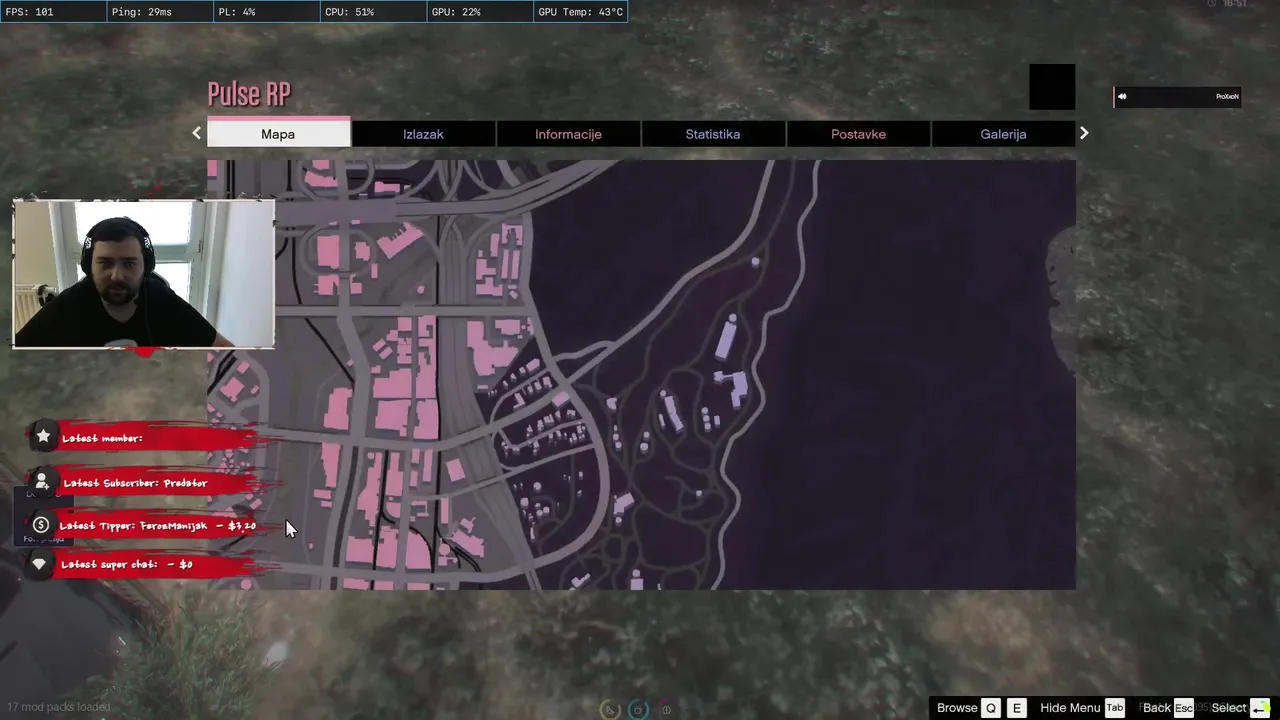Click the right tab navigation arrow
Image resolution: width=1280 pixels, height=720 pixels.
coord(1084,133)
